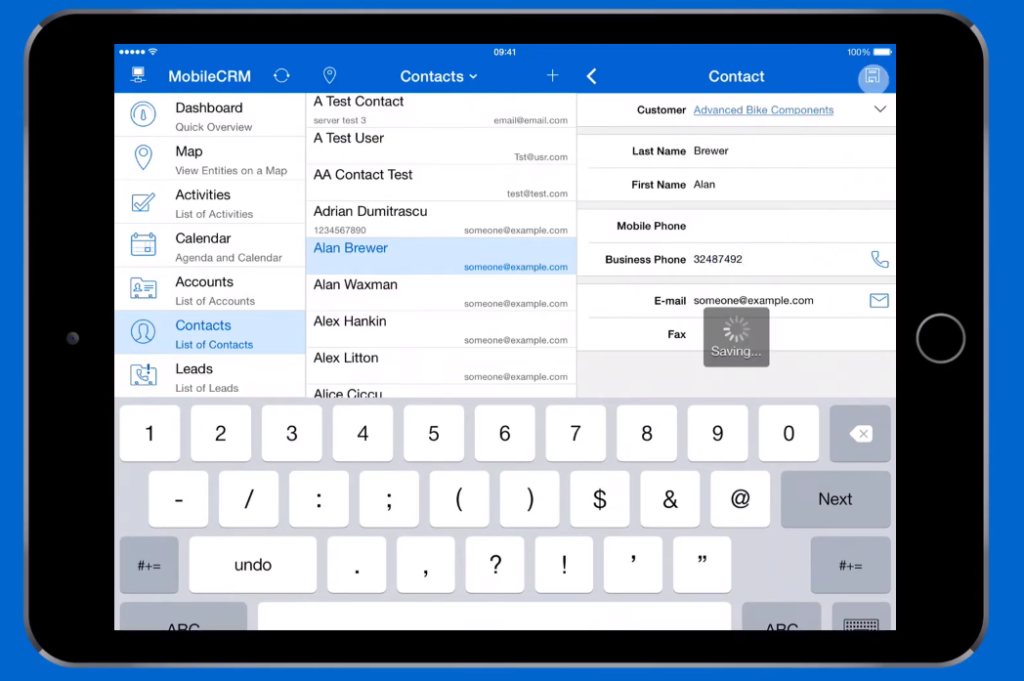1024x681 pixels.
Task: Save the contact using the disk icon
Action: coord(872,77)
